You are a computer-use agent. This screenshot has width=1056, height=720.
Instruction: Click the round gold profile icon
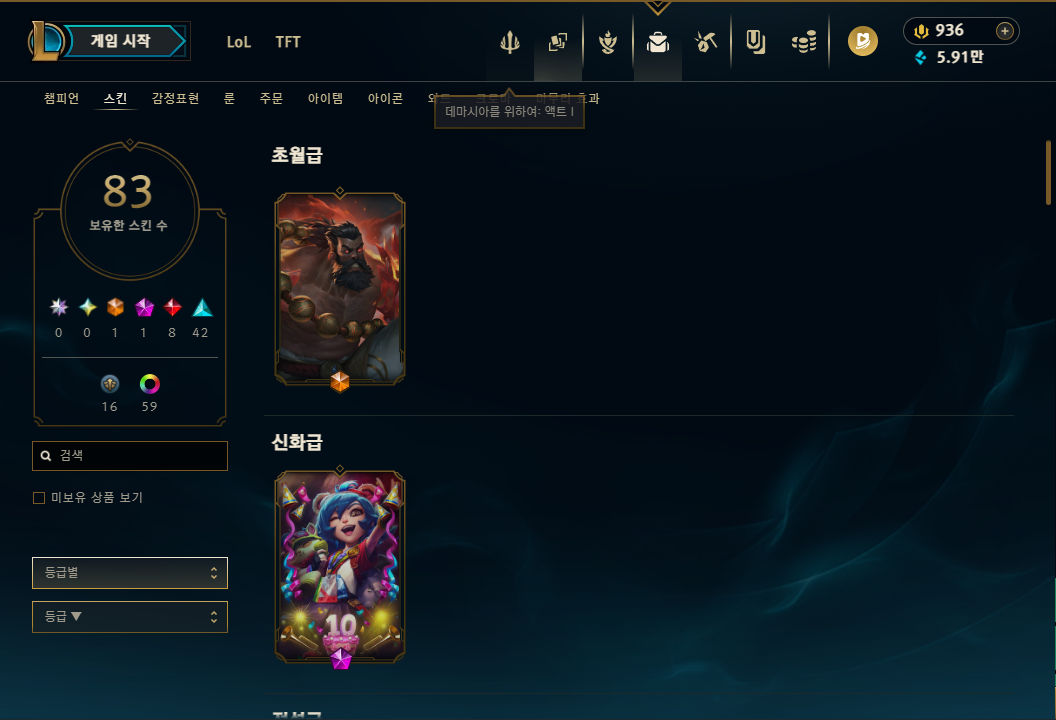point(863,41)
